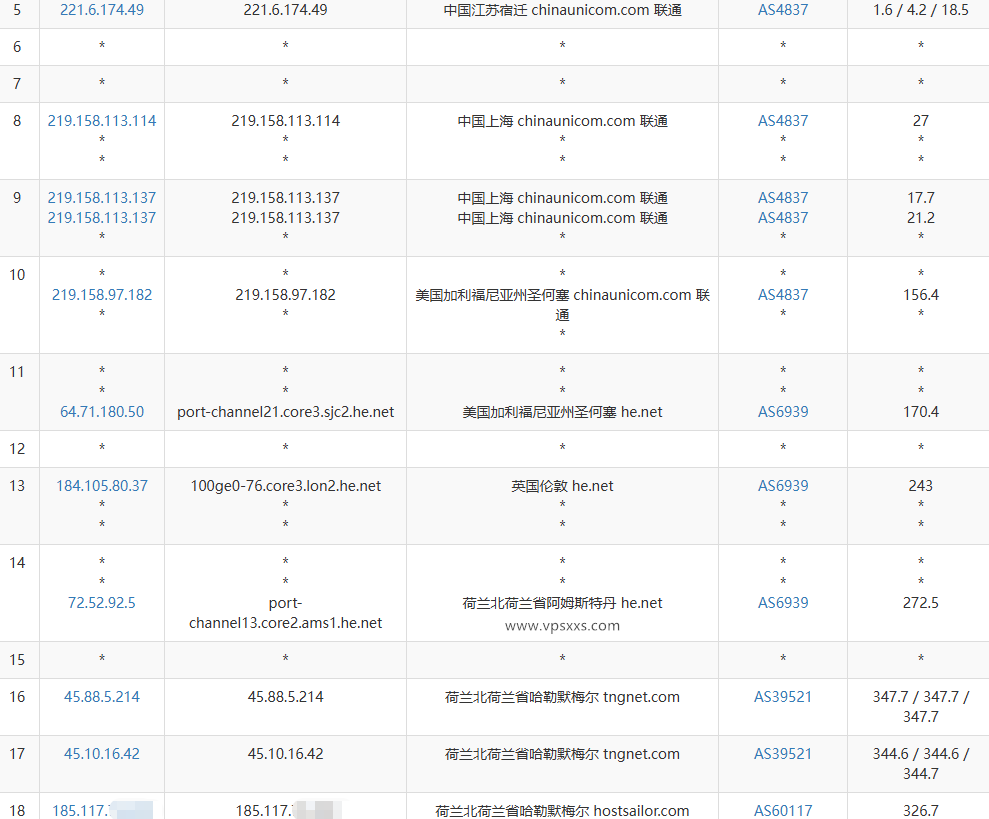989x819 pixels.
Task: Click first 219.158.113.137 link in hop 9
Action: [x=102, y=197]
